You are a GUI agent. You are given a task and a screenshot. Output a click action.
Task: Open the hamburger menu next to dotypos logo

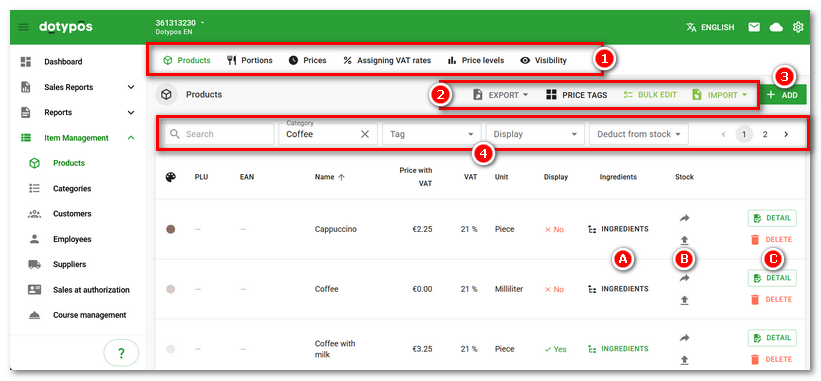[24, 27]
